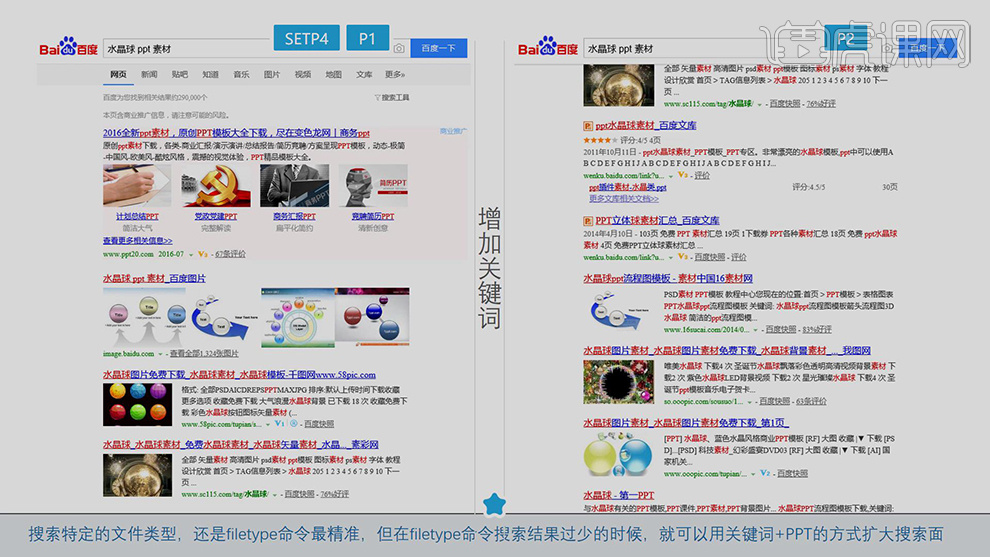Image resolution: width=990 pixels, height=557 pixels.
Task: Click the P document icon before PPT立体球素材汇总
Action: [x=588, y=221]
